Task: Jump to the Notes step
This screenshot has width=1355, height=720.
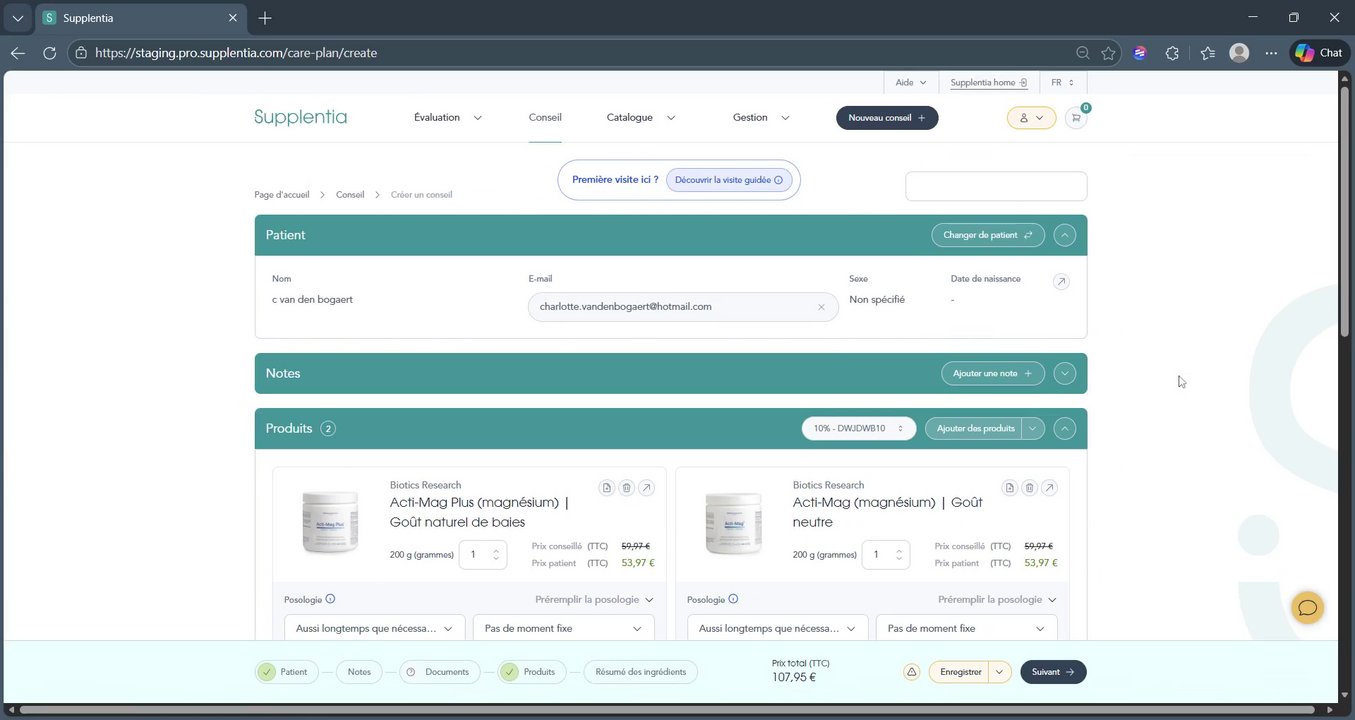Action: (359, 672)
